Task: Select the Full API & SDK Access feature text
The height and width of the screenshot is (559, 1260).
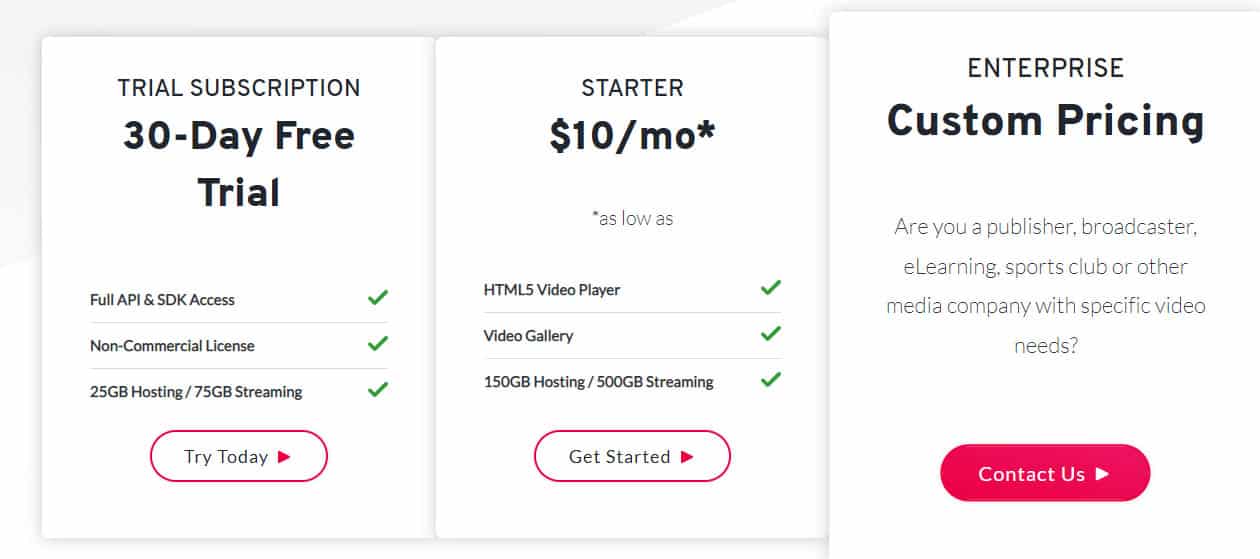Action: tap(162, 300)
